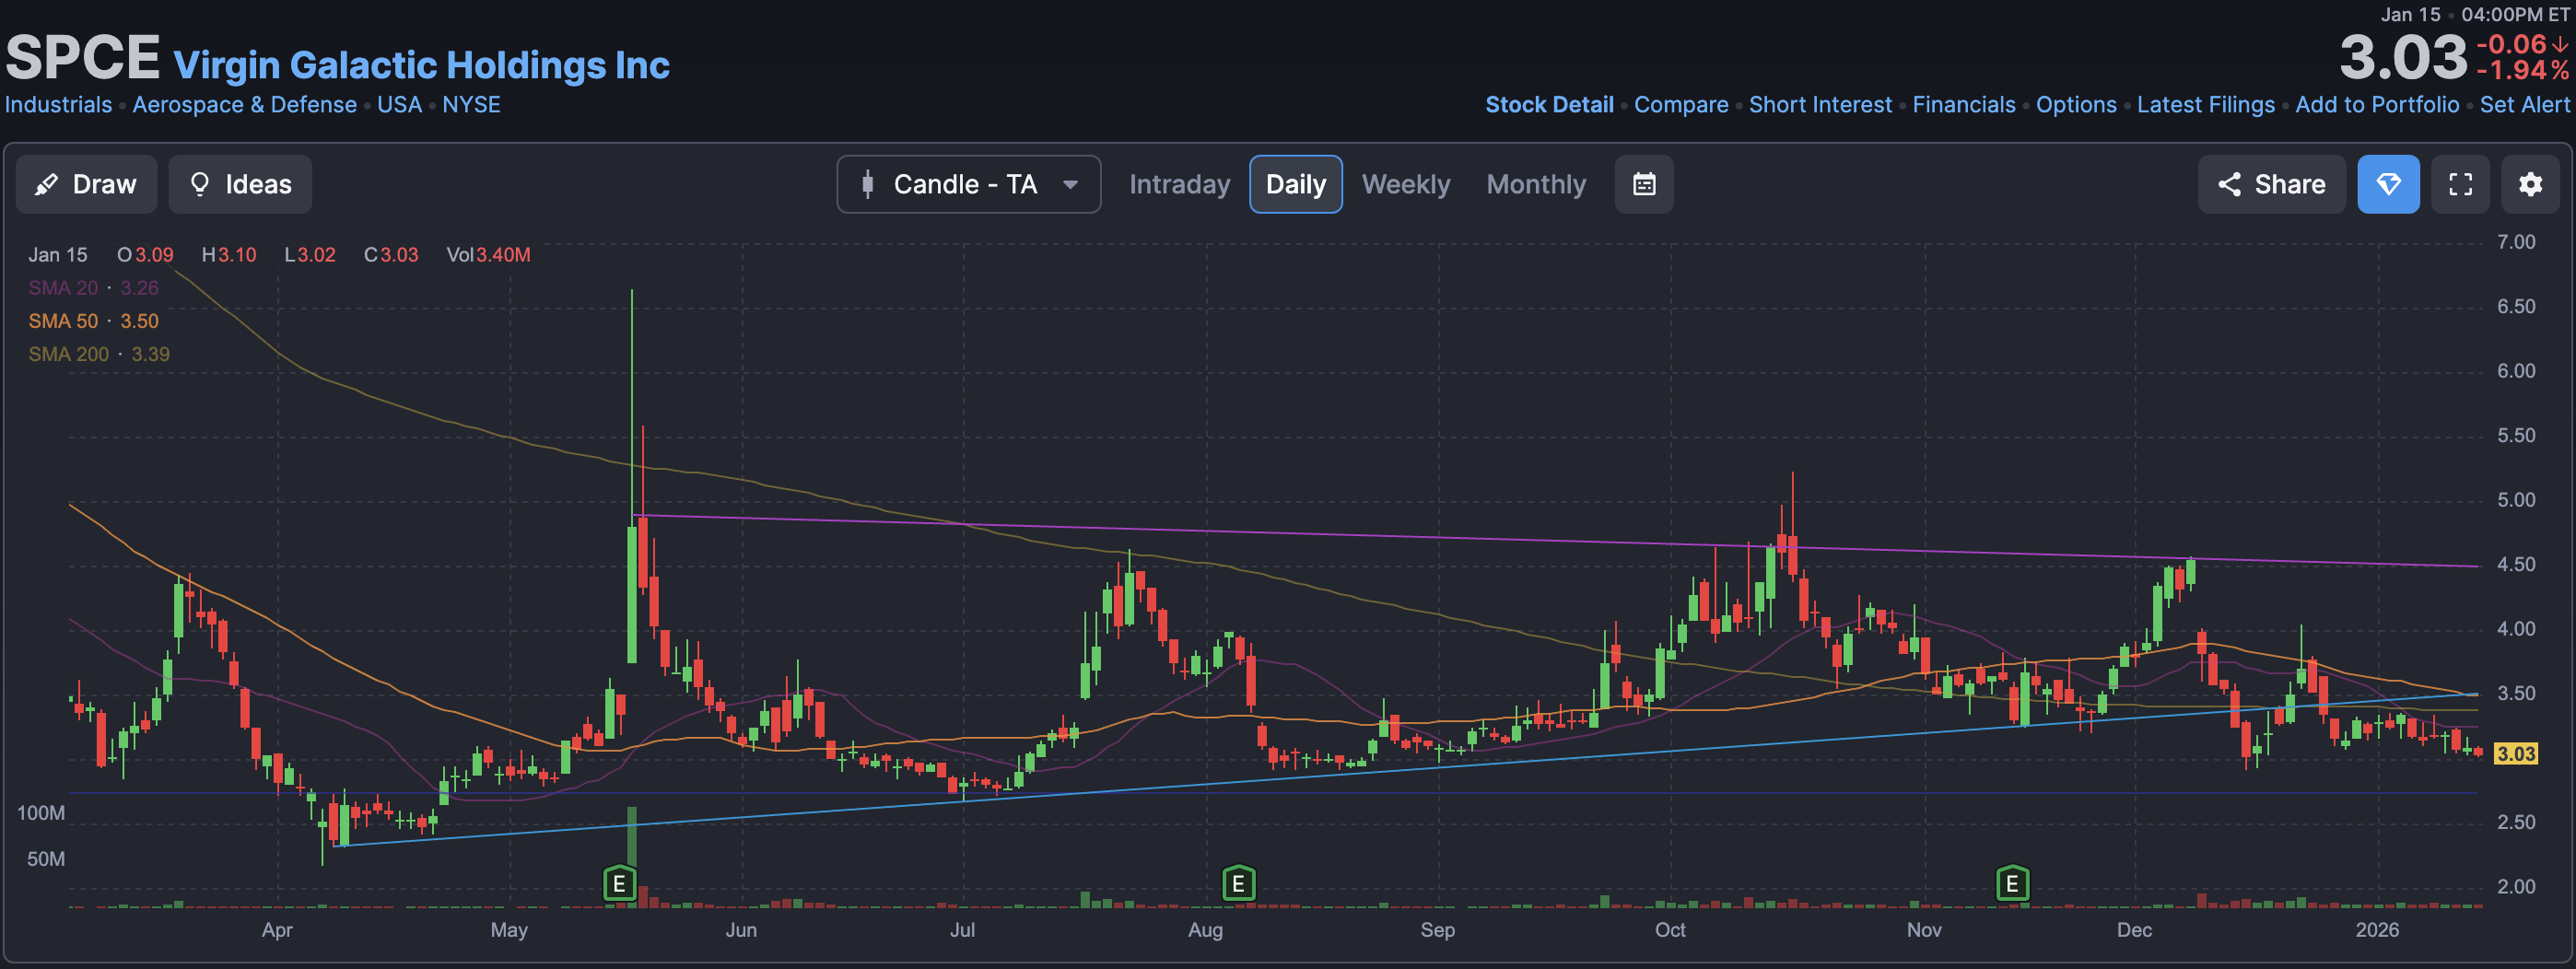
Task: Click the SMA 20 indicator label
Action: [x=63, y=288]
